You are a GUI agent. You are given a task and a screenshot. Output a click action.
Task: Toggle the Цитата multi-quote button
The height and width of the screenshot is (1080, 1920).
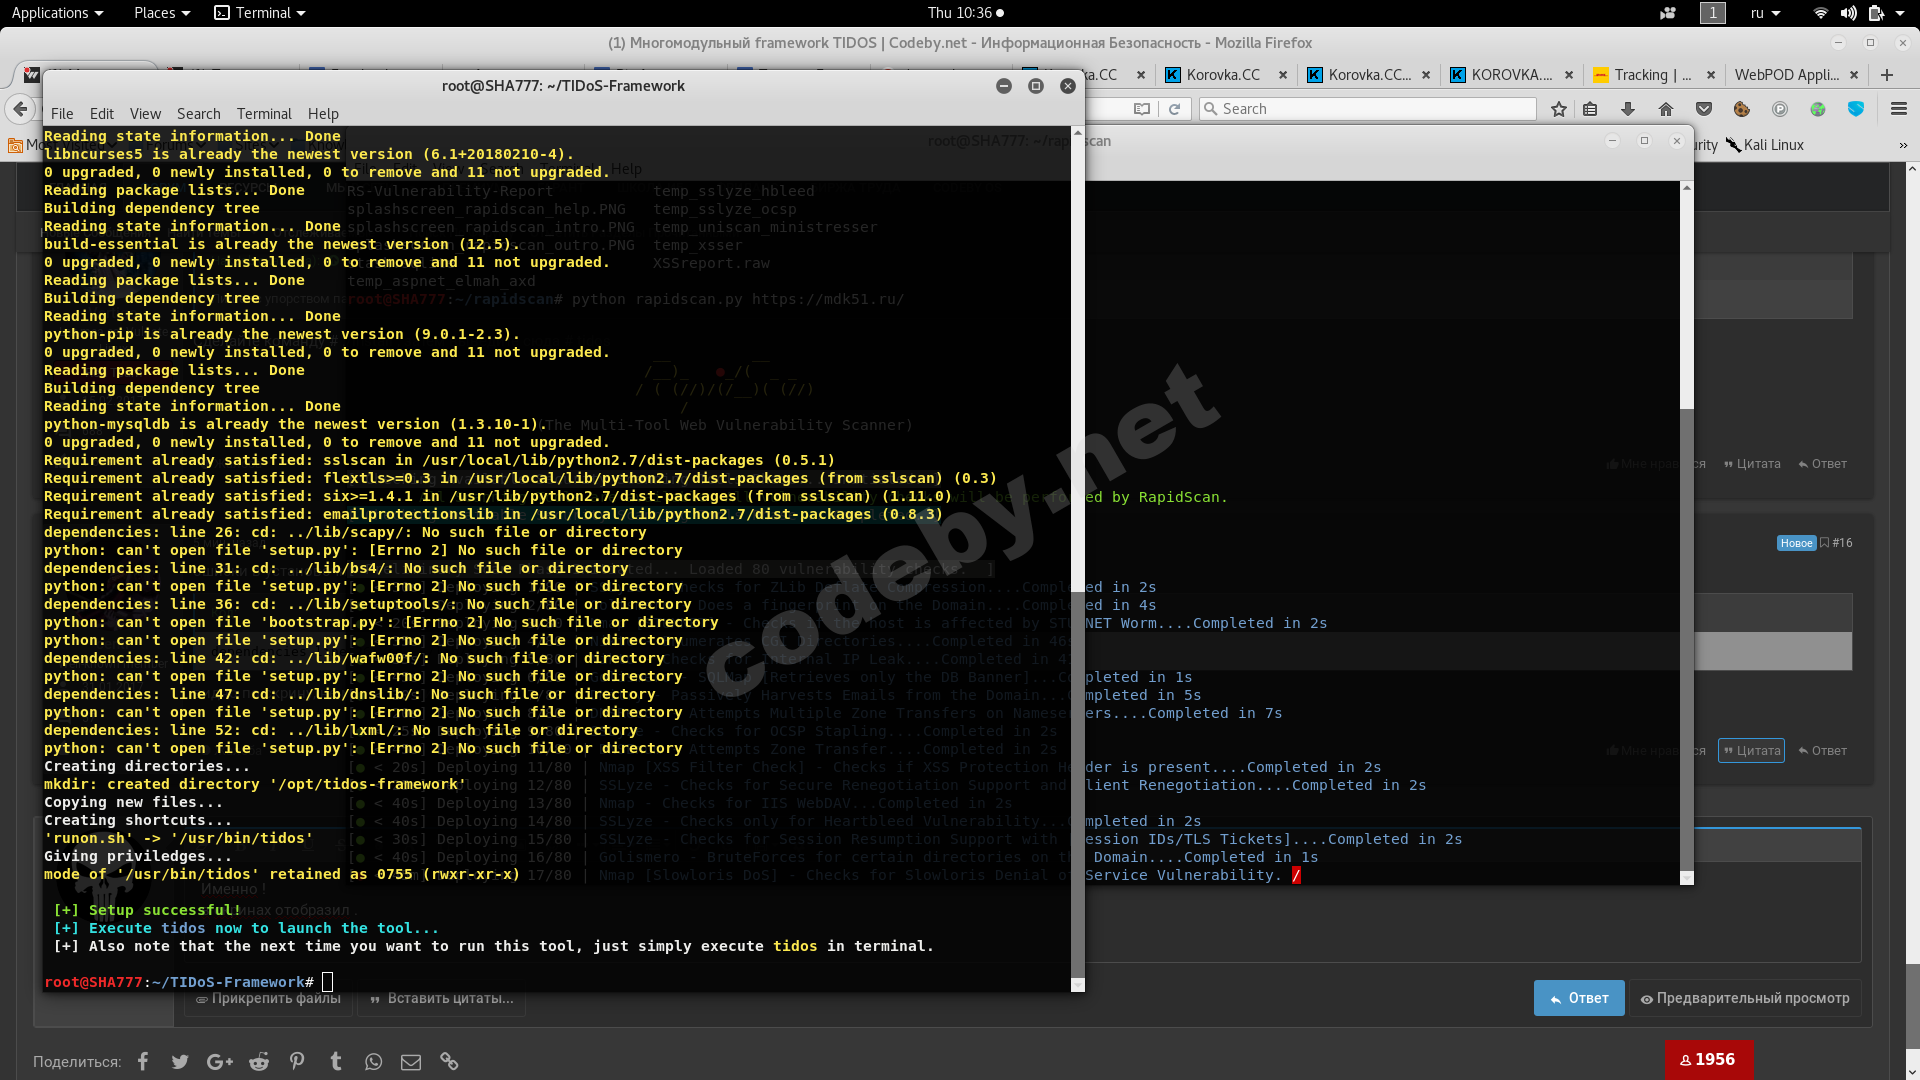pyautogui.click(x=1751, y=751)
